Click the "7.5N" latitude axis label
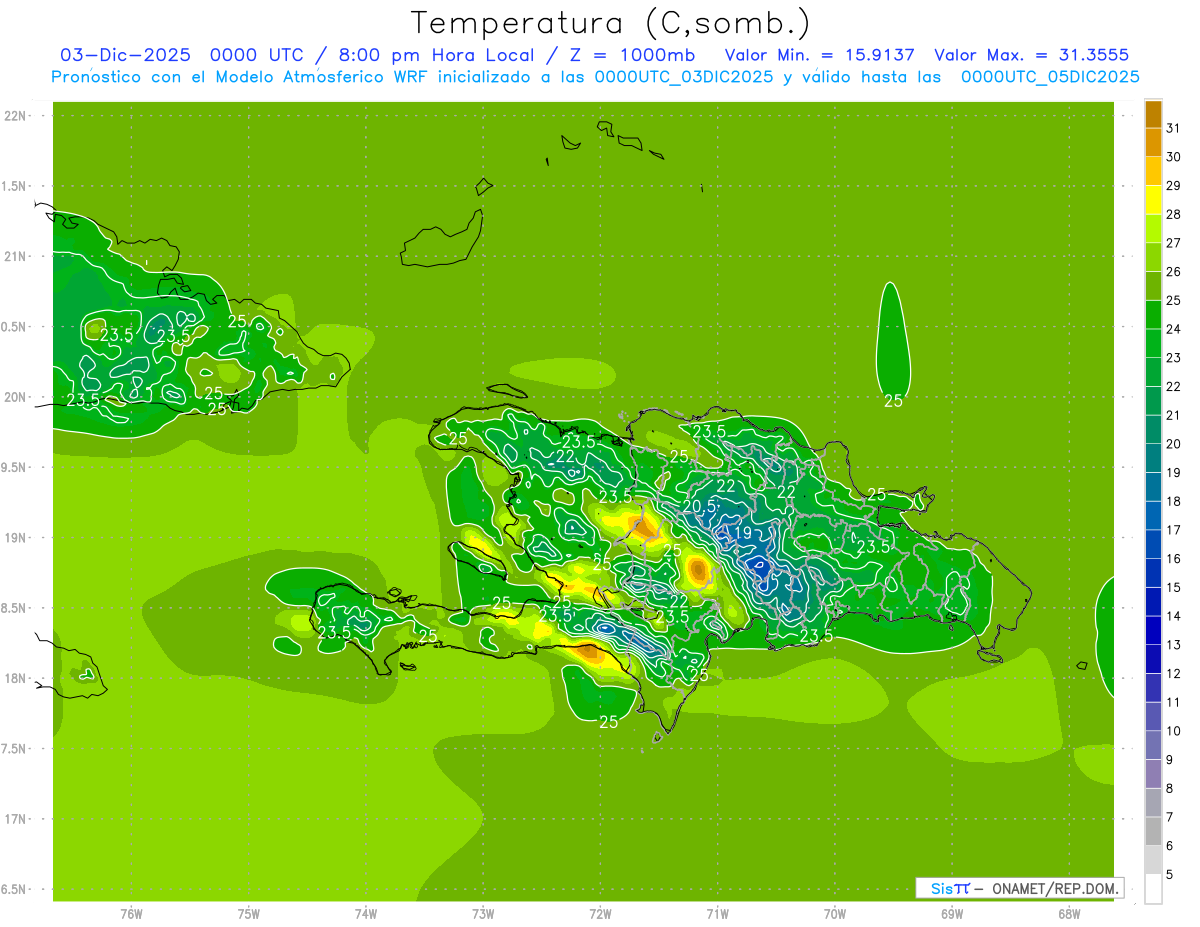Image resolution: width=1200 pixels, height=927 pixels. coord(12,749)
